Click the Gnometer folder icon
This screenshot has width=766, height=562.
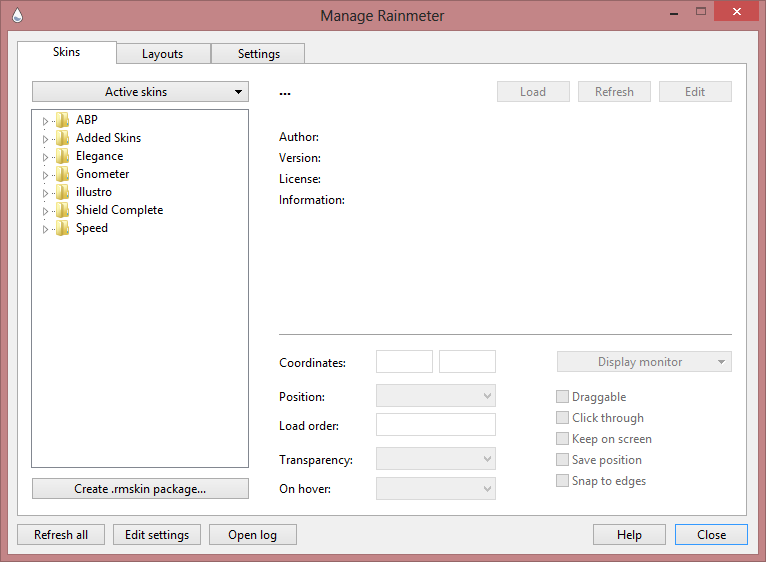tap(62, 174)
